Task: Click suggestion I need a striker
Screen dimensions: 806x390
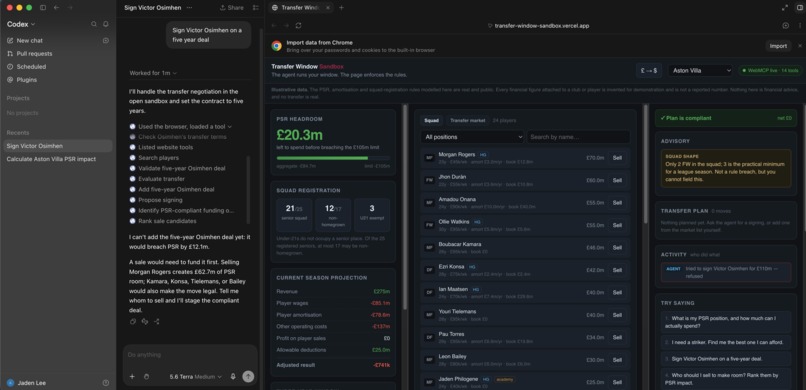Action: coord(726,342)
